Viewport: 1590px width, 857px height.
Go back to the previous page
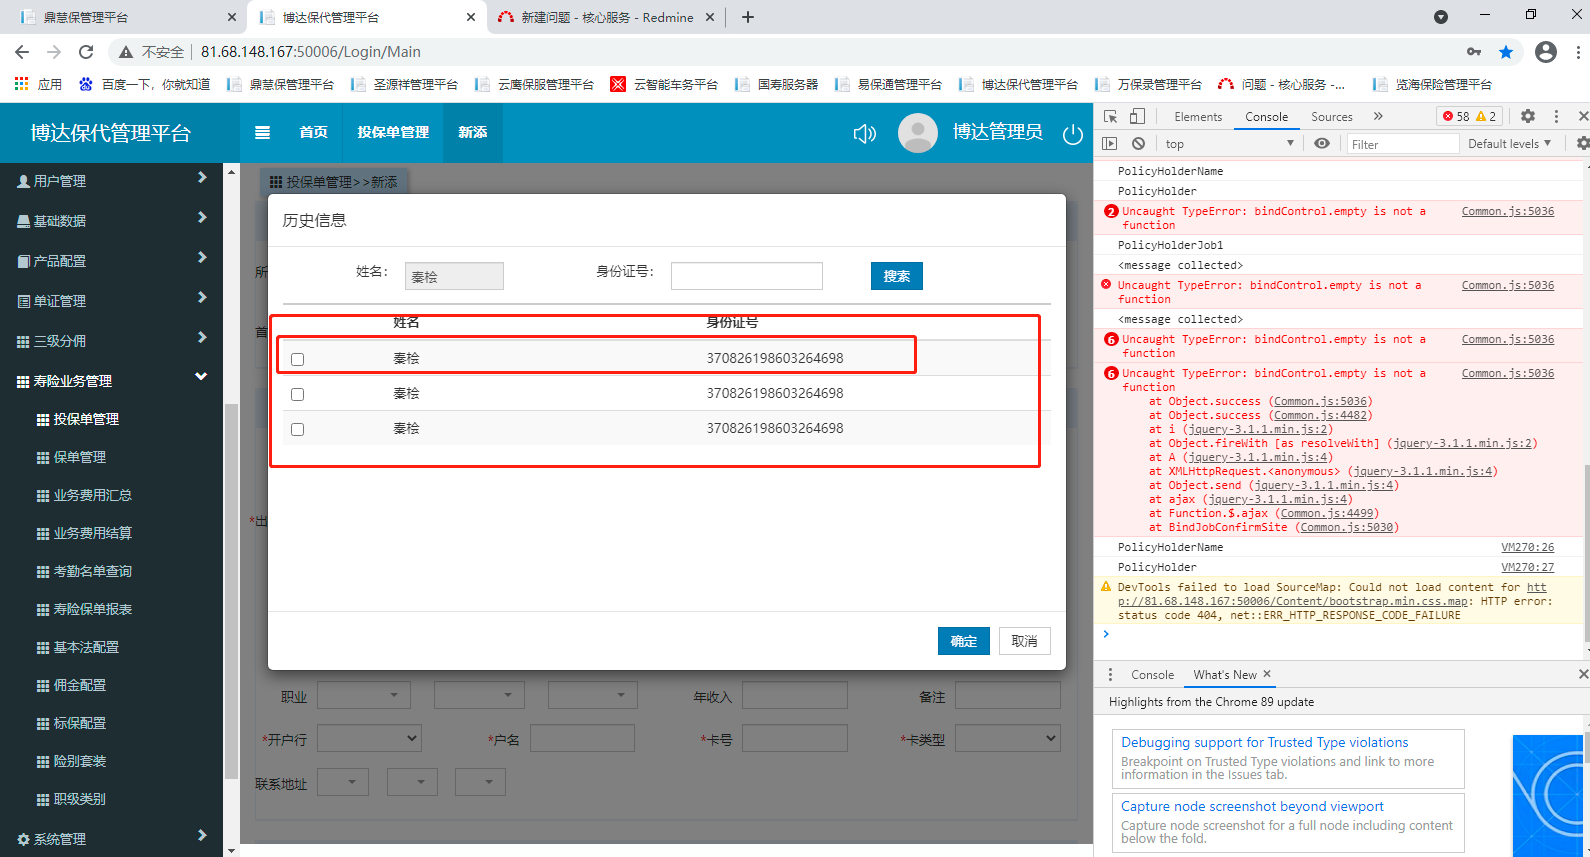(22, 52)
